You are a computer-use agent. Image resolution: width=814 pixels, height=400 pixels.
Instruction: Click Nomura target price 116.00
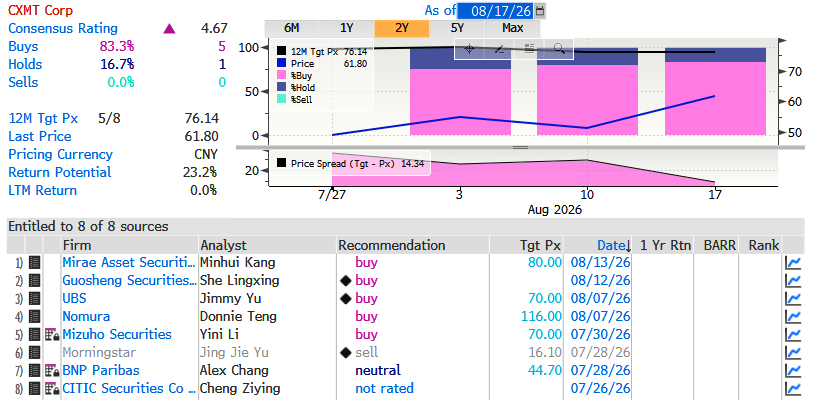click(x=541, y=316)
